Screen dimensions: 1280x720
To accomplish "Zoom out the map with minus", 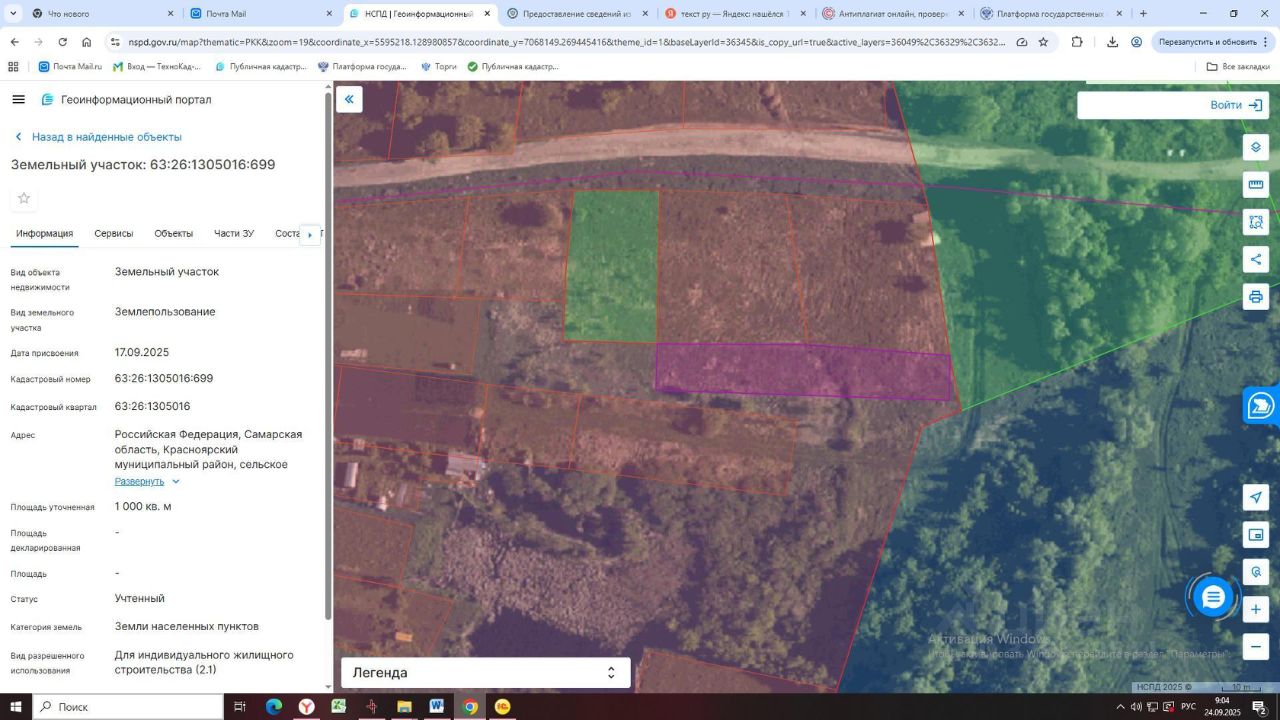I will click(1256, 647).
